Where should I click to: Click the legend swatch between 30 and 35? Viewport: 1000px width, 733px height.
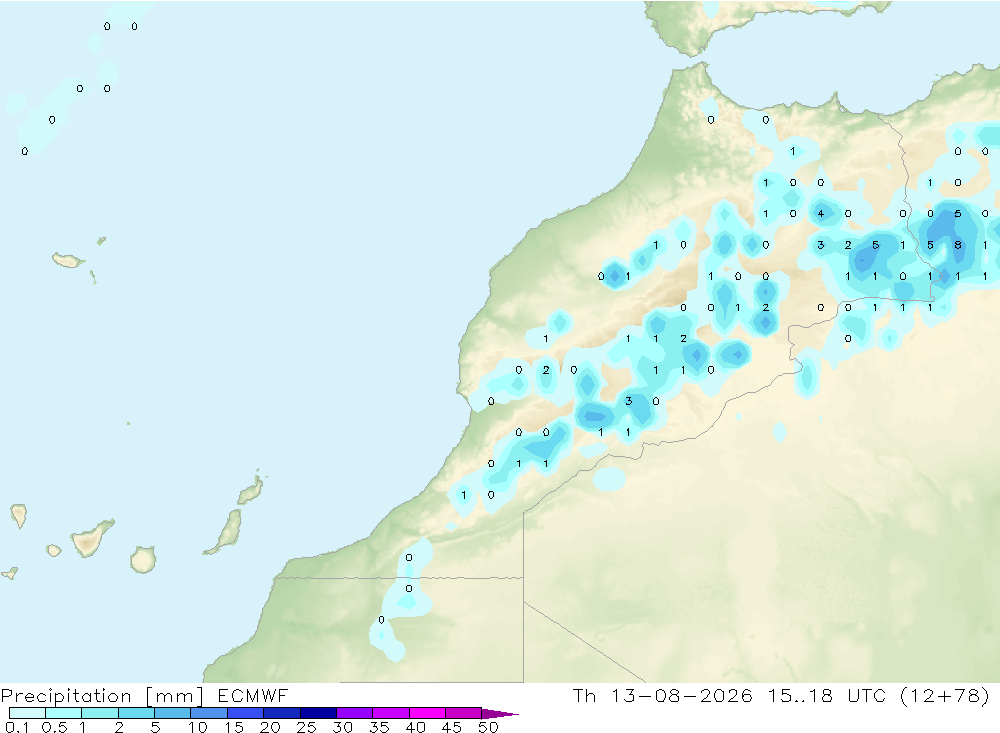click(354, 713)
